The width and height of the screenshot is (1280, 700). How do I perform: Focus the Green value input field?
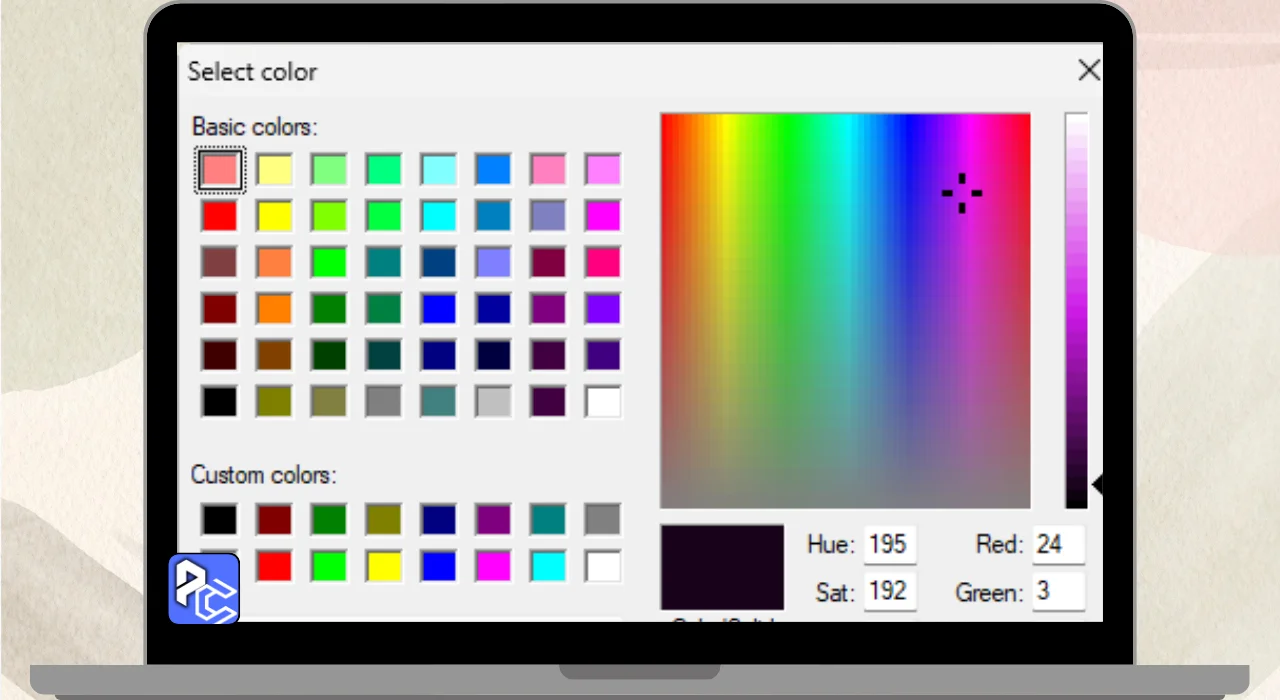[x=1058, y=591]
